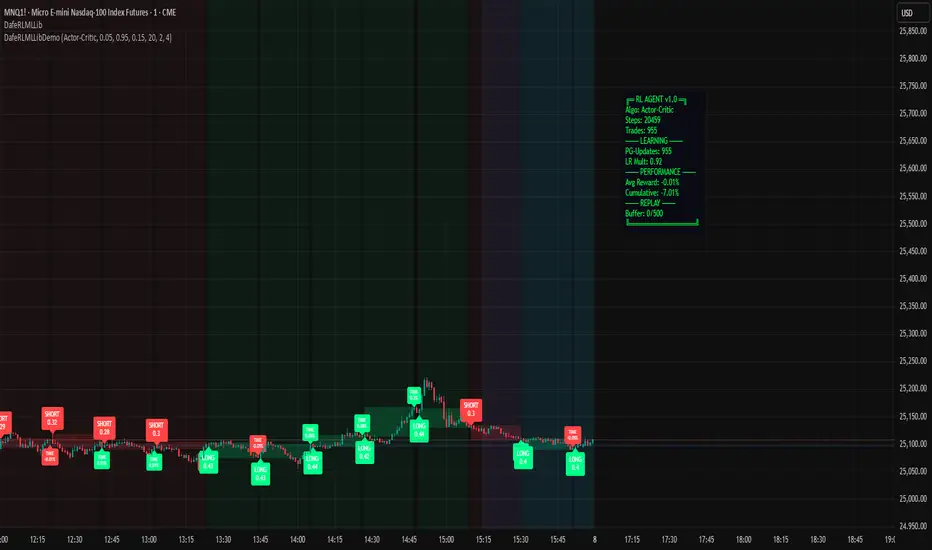This screenshot has height=550, width=932.
Task: Click the 14:45 time axis label
Action: click(x=410, y=540)
